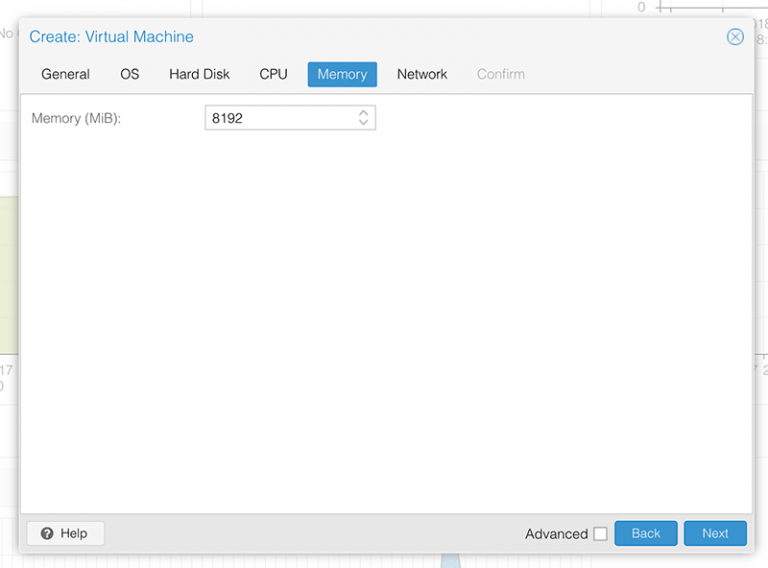Focus the memory field showing 8192
Viewport: 768px width, 568px height.
point(280,118)
